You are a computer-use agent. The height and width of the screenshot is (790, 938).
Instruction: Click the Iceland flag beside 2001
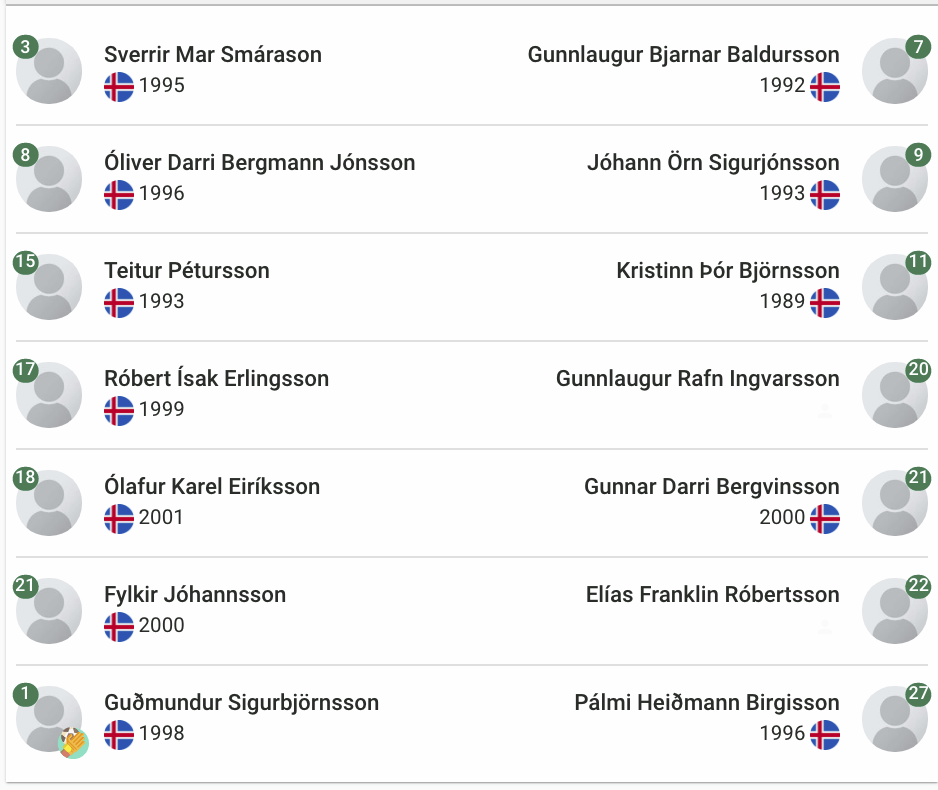[118, 518]
